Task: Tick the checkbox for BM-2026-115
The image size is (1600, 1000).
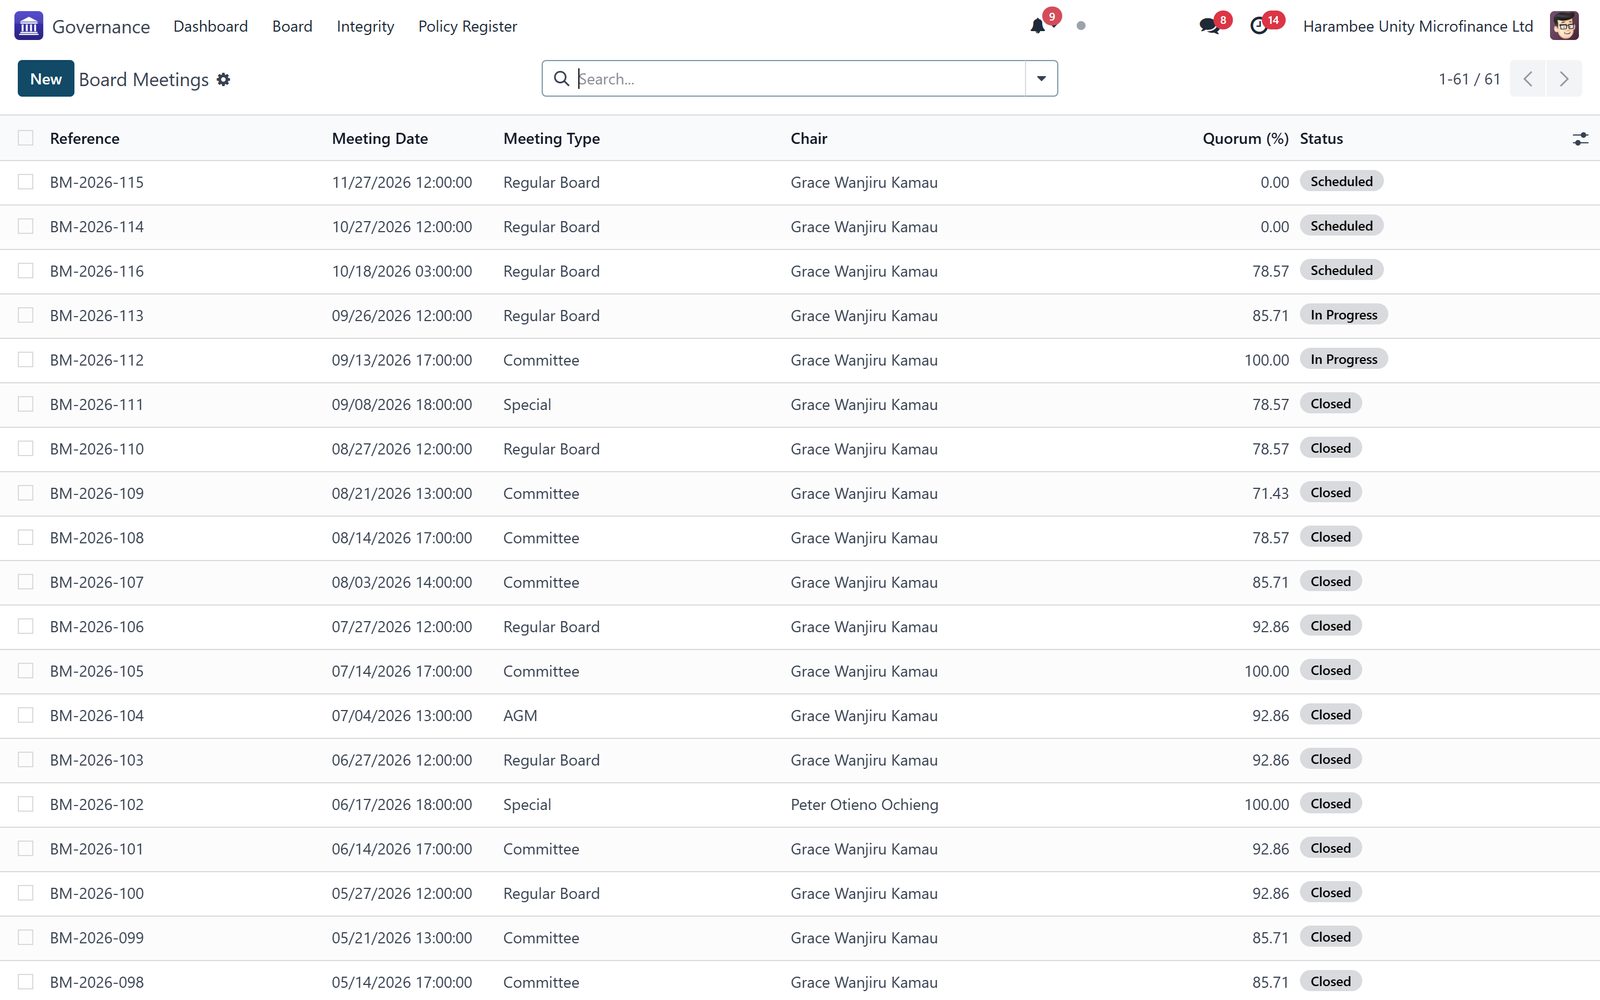Action: pos(26,182)
